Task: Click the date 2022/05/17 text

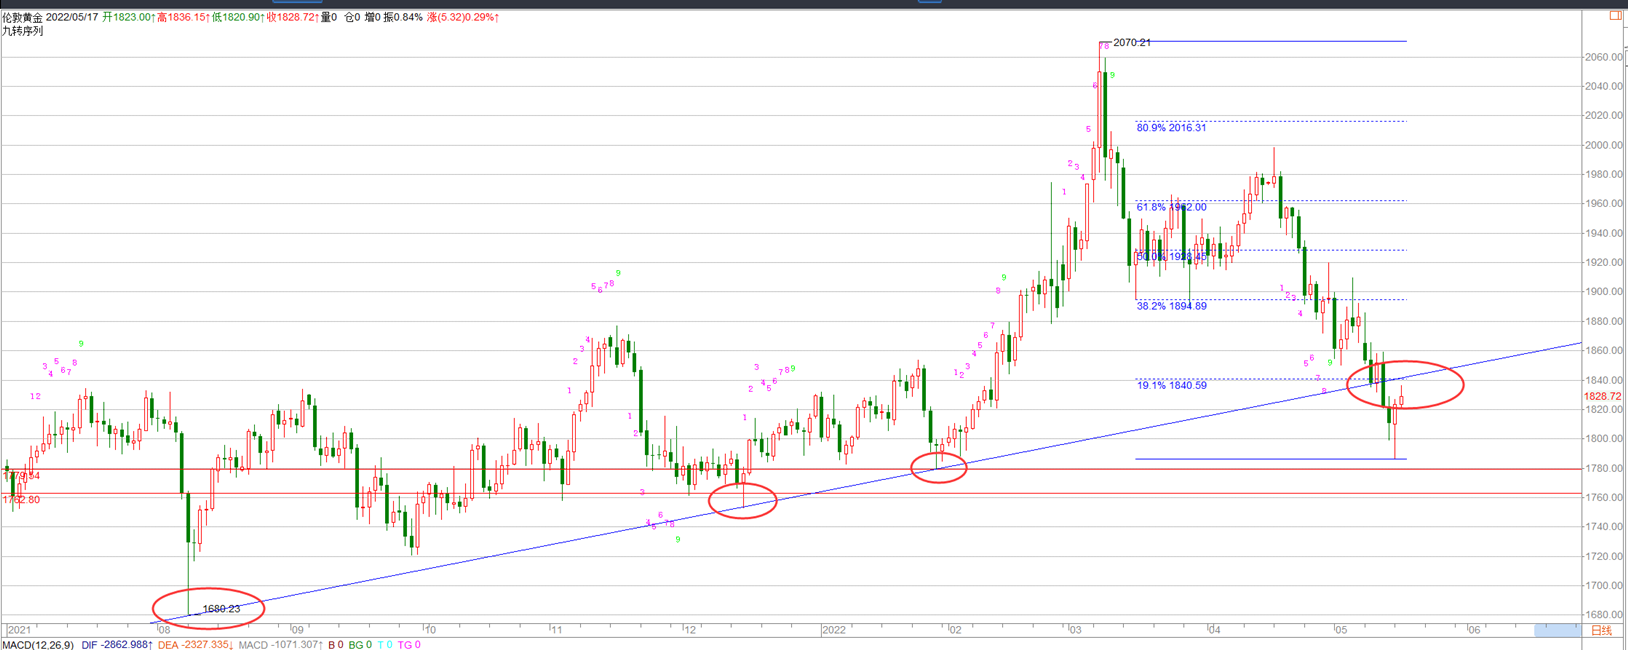Action: click(72, 18)
